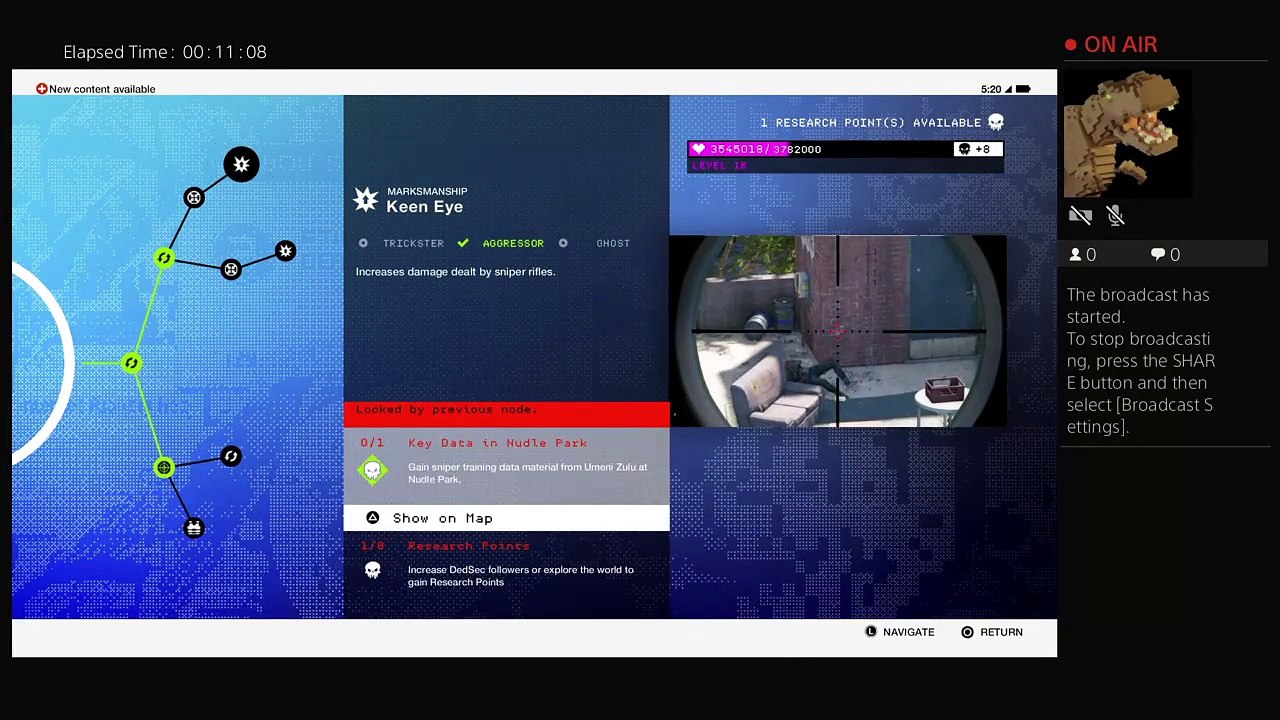Click the green diamond skull Key Data icon
The image size is (1280, 720).
(x=373, y=470)
